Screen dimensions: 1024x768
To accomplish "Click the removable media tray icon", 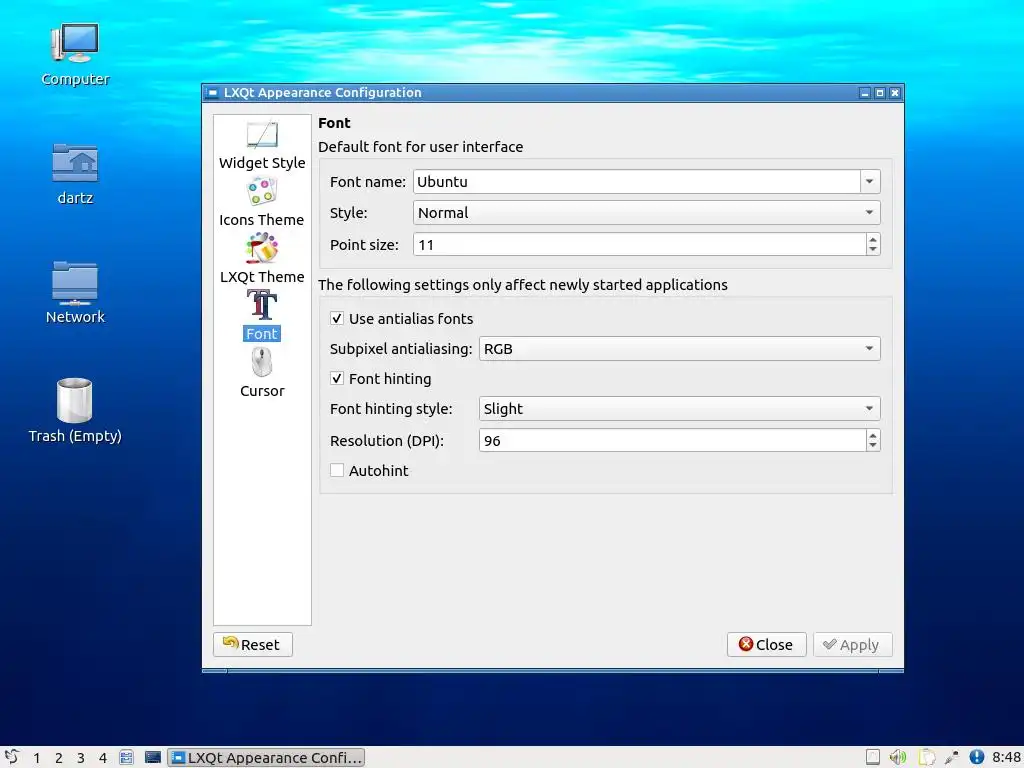I will click(872, 757).
